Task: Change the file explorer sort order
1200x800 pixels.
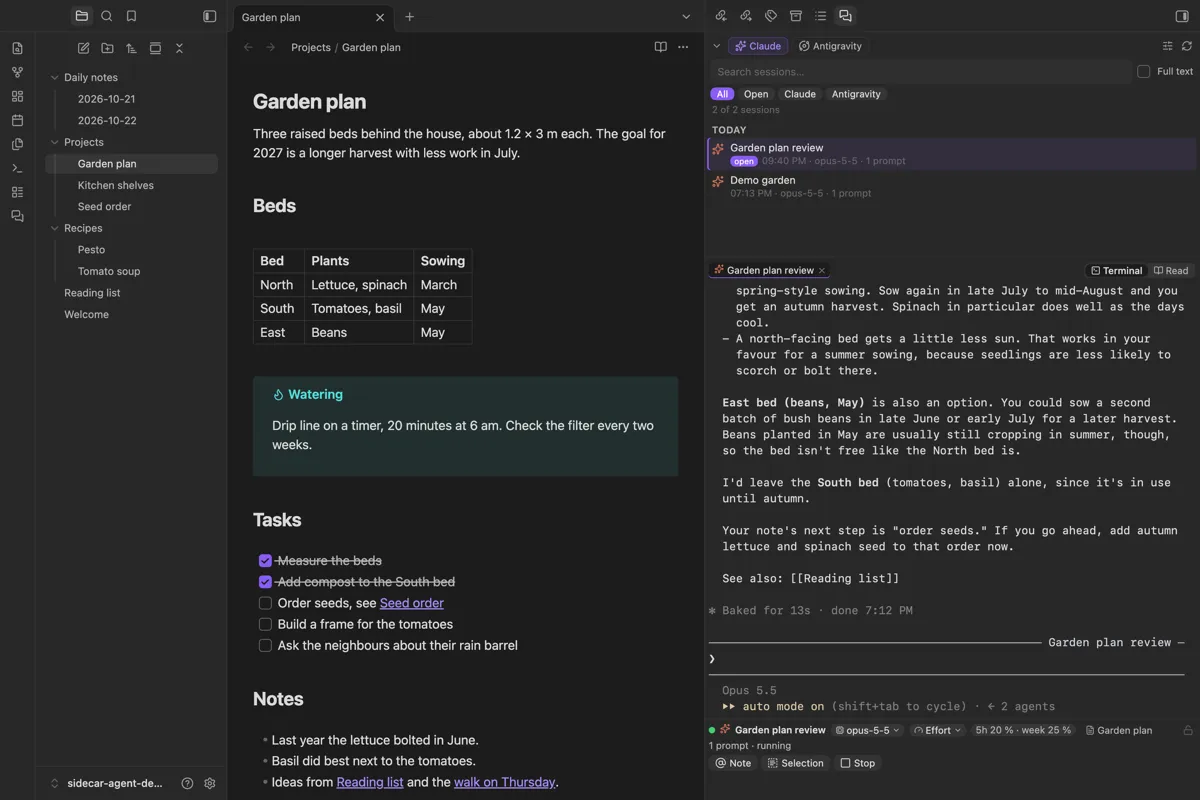Action: tap(131, 48)
